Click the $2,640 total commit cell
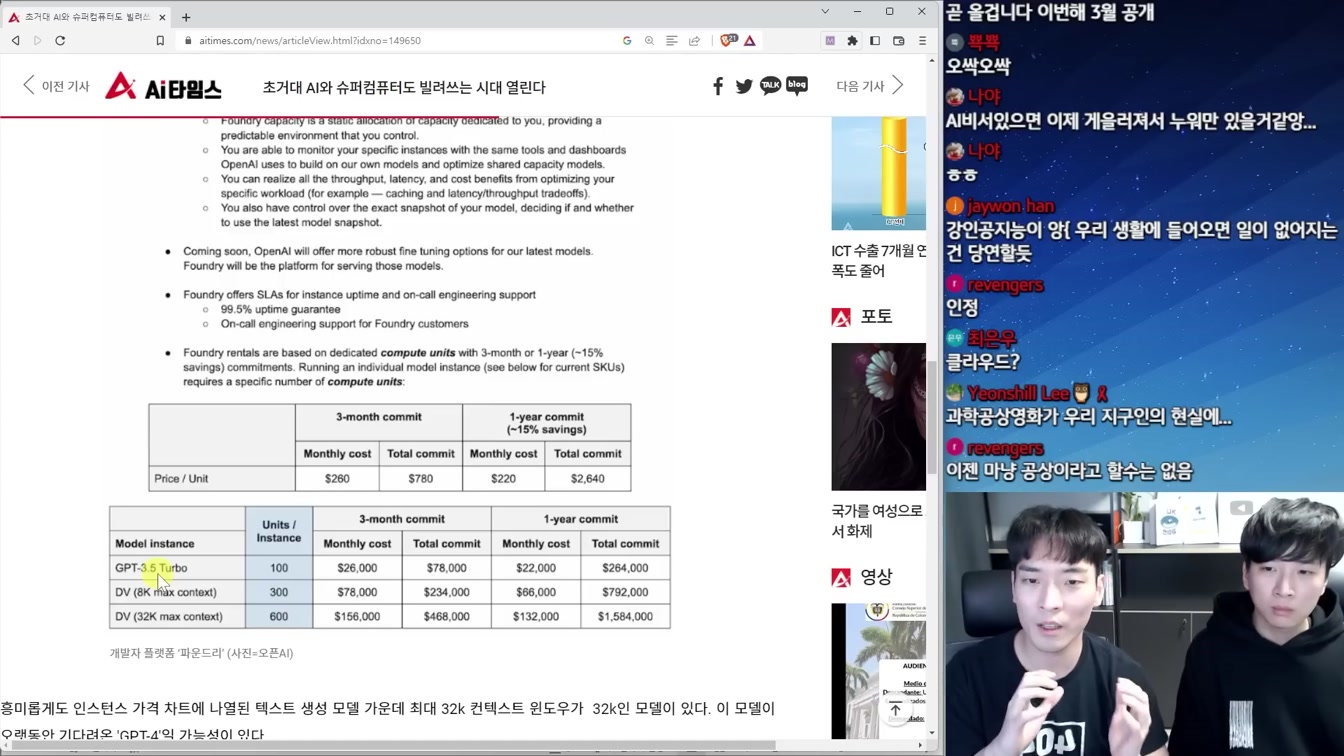Screen dimensions: 1344x756 (x=587, y=479)
